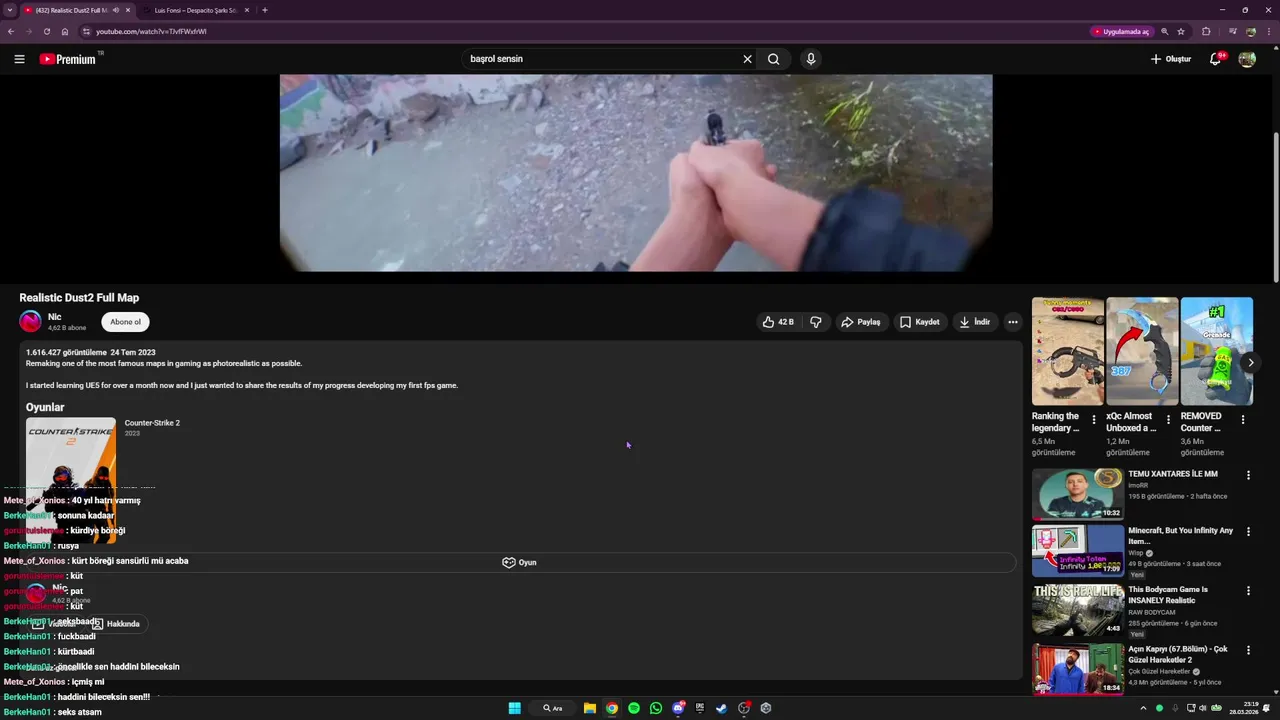1280x720 pixels.
Task: Open Spotify from taskbar
Action: tap(634, 708)
